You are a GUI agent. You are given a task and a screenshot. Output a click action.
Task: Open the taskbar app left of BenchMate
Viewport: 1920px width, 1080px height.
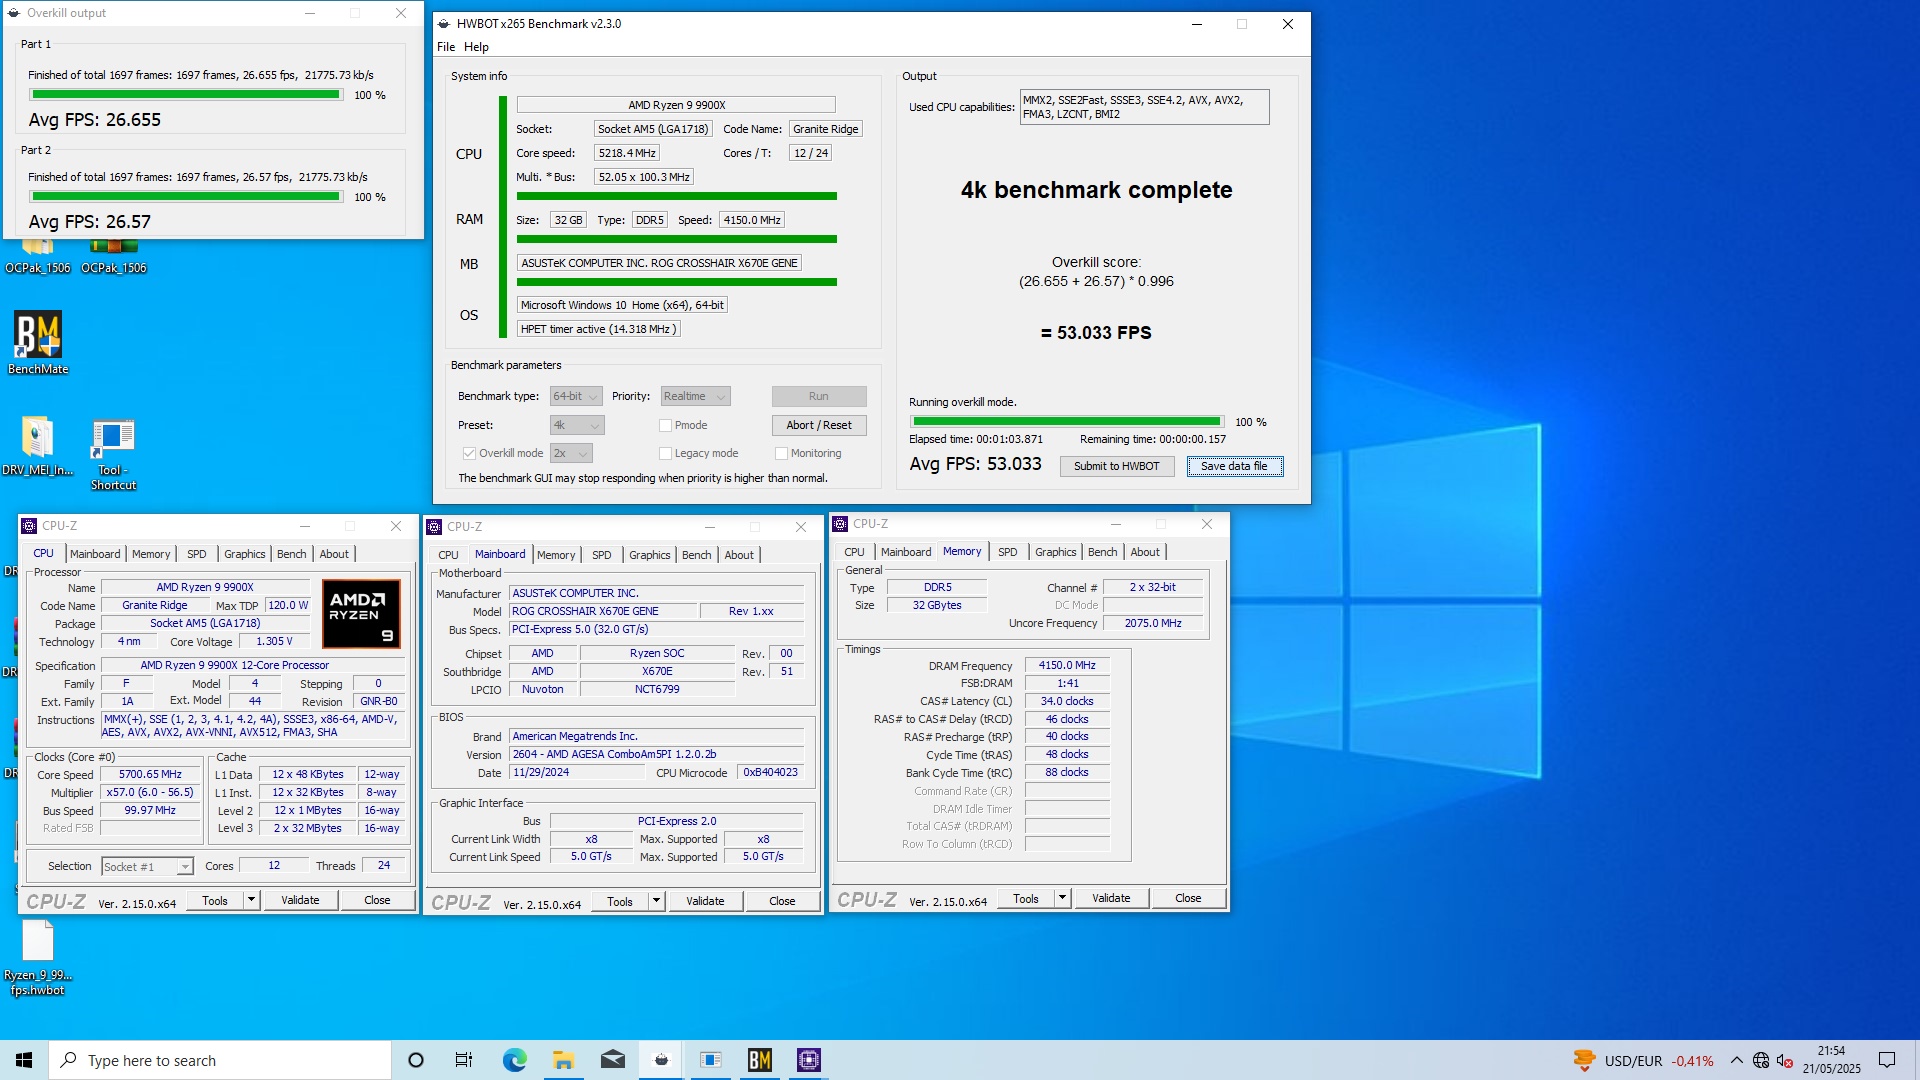click(711, 1060)
